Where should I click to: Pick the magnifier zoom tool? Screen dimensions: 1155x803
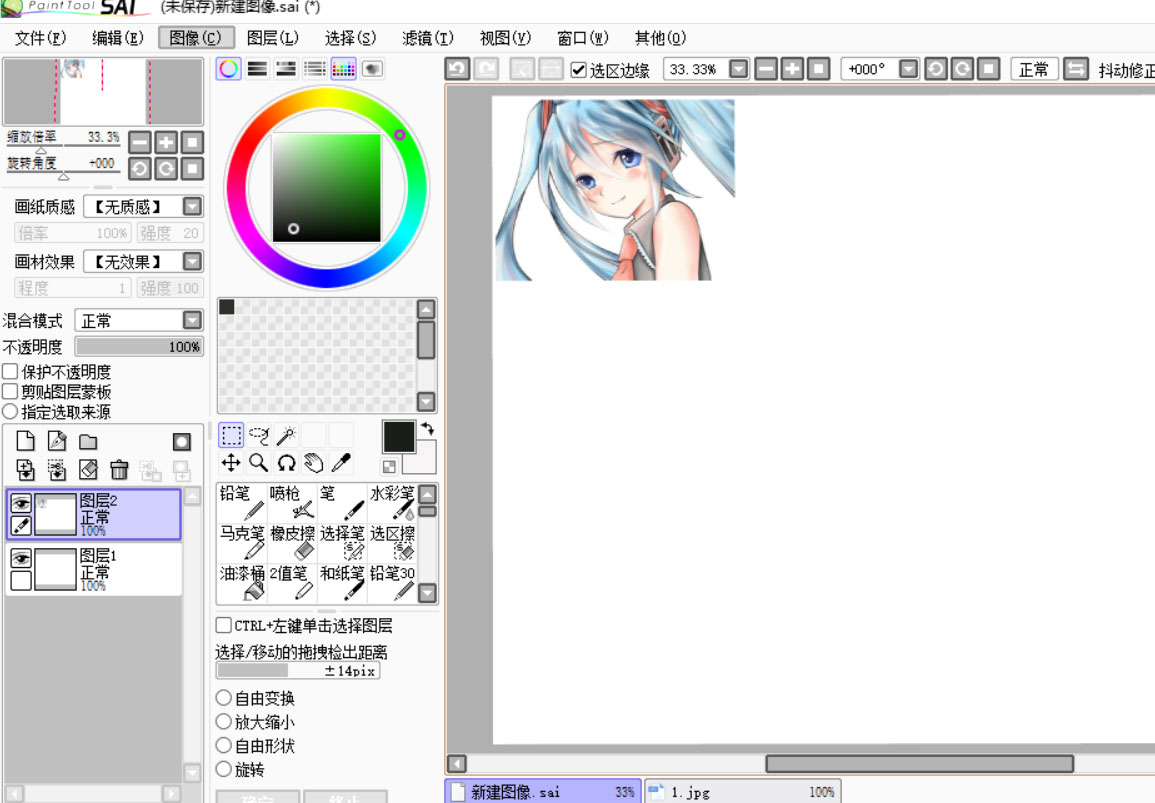[x=259, y=463]
